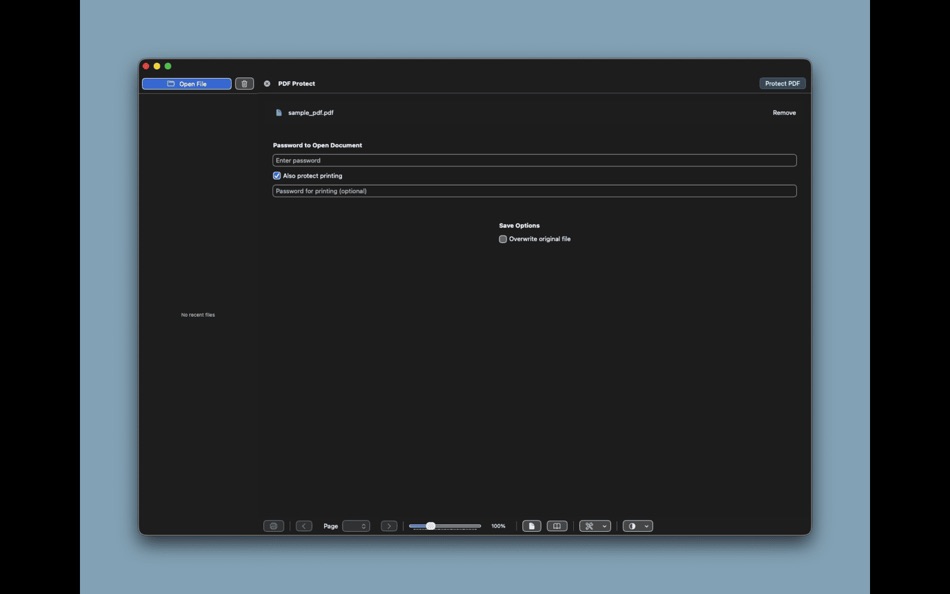
Task: Focus the Password for printing field
Action: [534, 191]
